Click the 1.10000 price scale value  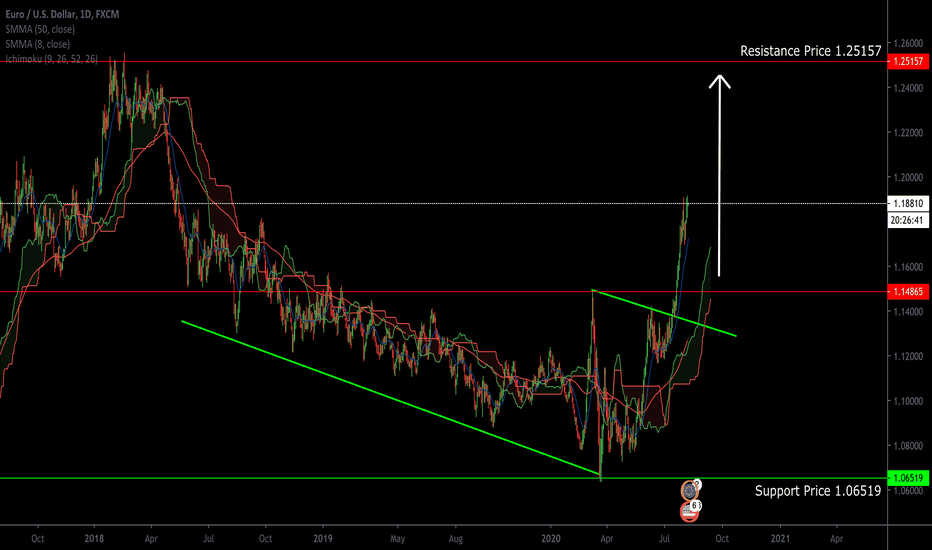pos(909,401)
